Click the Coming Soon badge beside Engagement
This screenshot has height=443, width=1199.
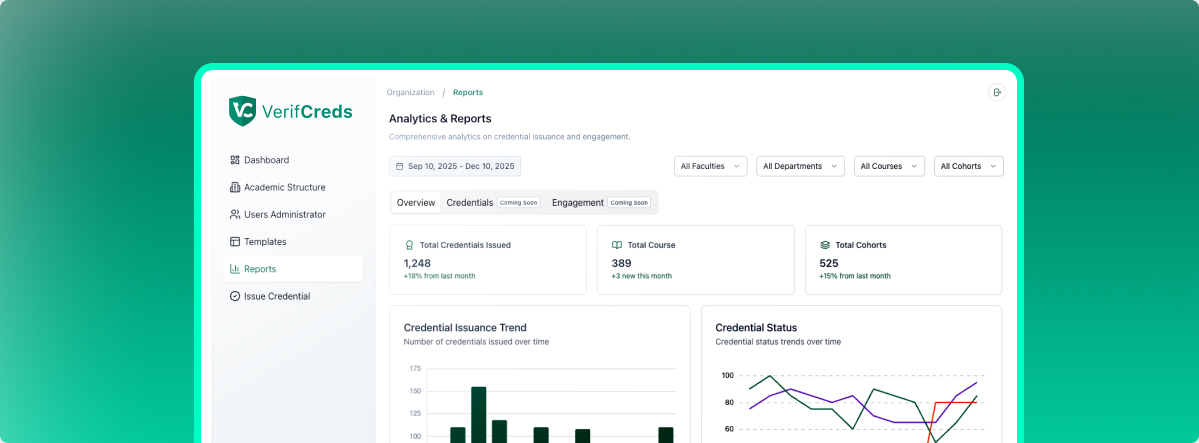629,203
